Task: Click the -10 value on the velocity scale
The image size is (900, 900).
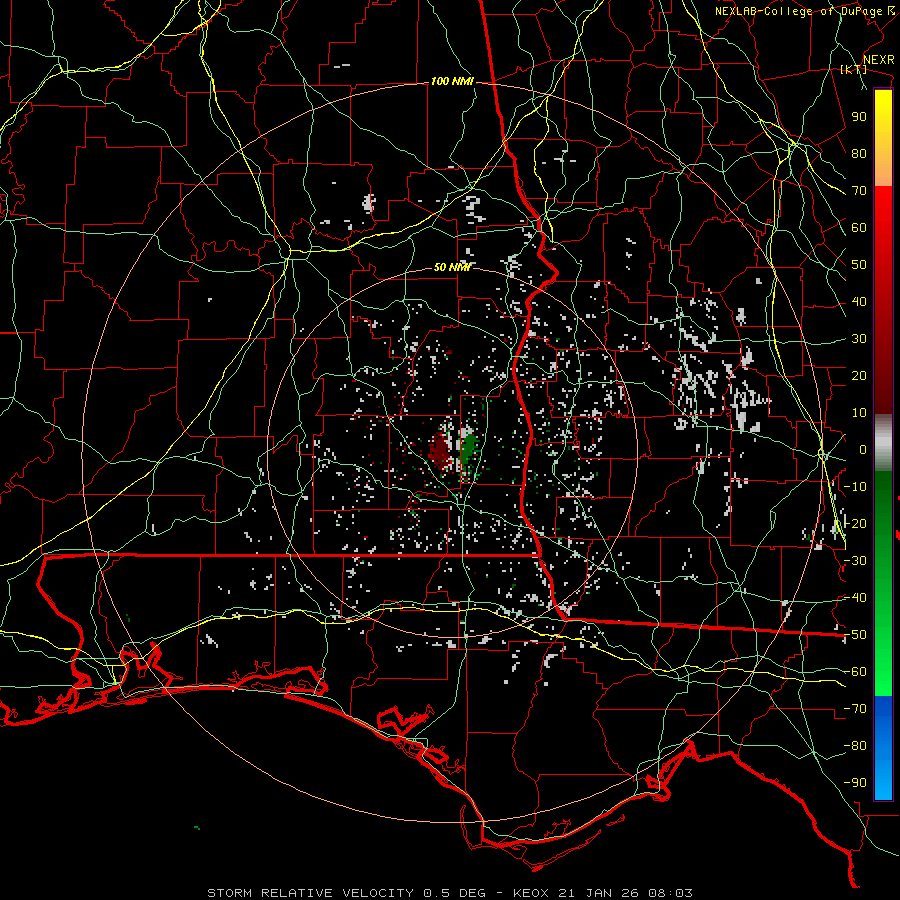Action: [855, 487]
